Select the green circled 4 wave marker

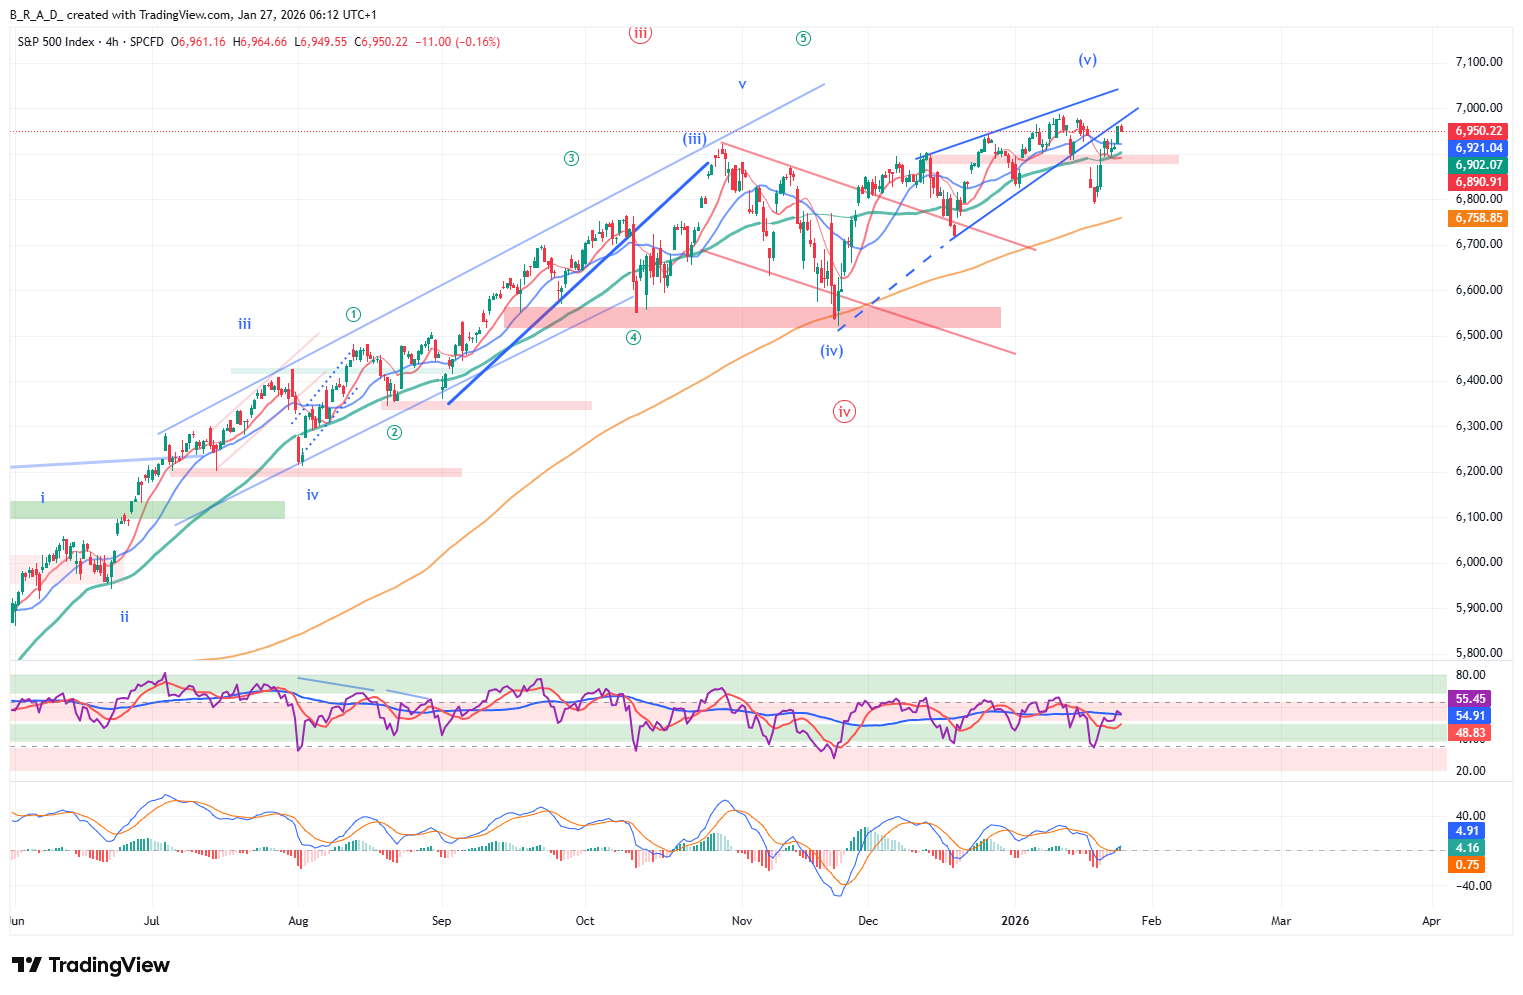[634, 337]
